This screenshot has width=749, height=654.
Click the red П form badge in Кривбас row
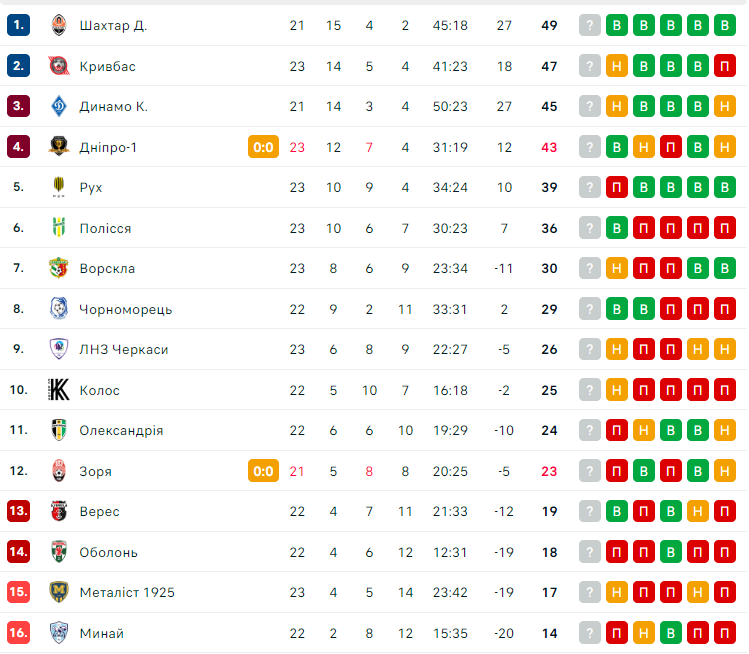tap(724, 66)
